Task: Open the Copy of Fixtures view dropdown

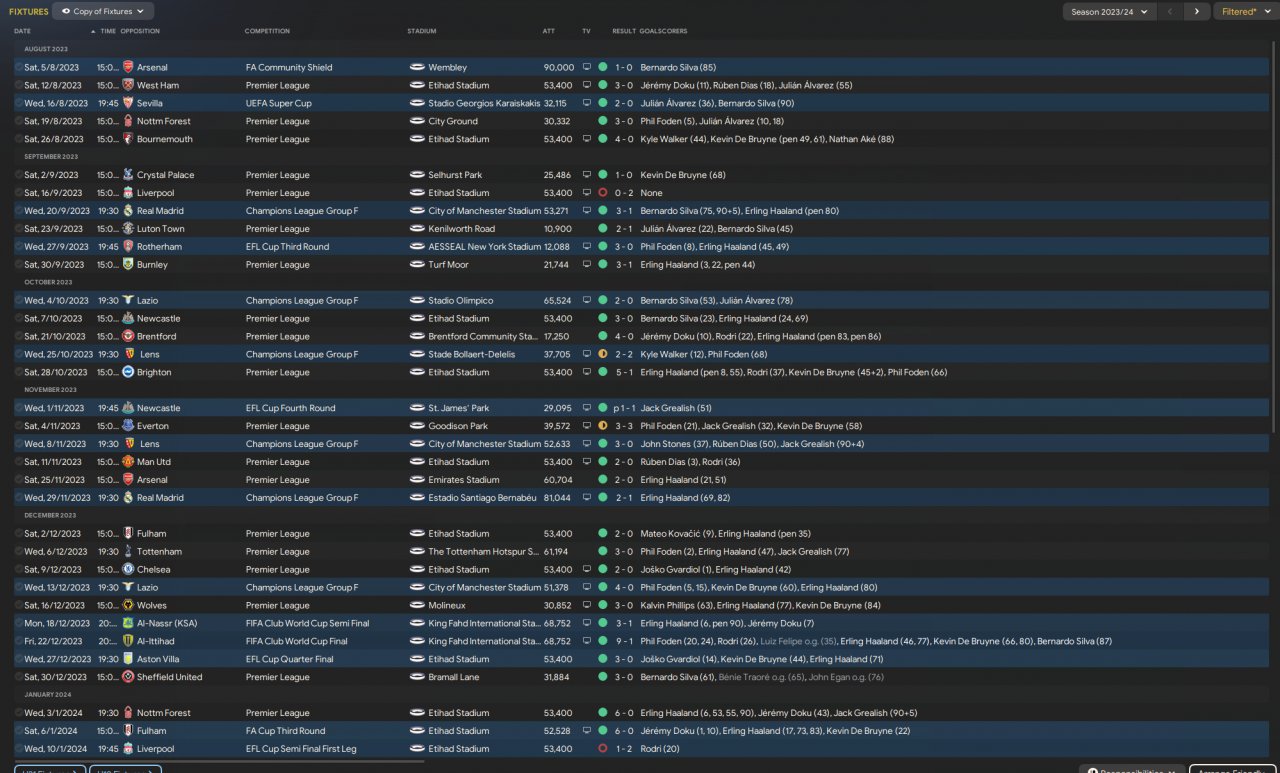Action: 103,11
